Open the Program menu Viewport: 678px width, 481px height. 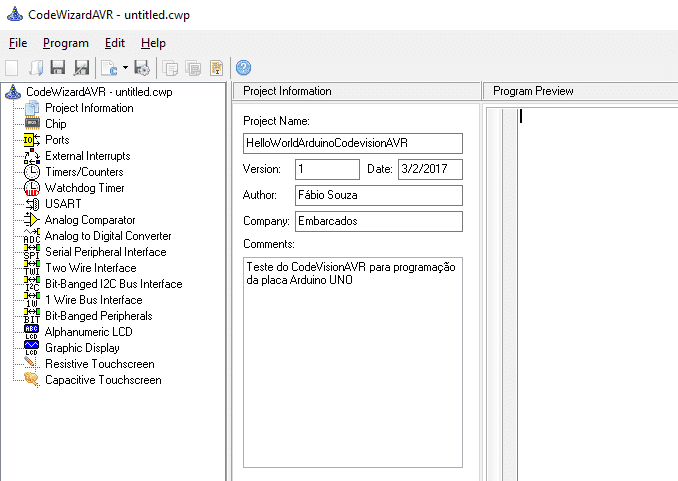point(66,43)
